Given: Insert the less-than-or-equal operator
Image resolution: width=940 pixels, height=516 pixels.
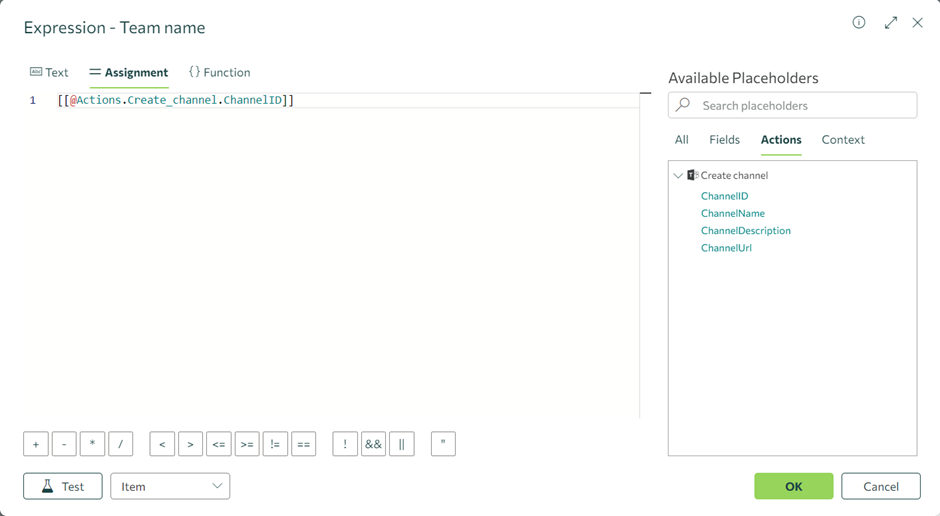Looking at the screenshot, I should (x=219, y=444).
